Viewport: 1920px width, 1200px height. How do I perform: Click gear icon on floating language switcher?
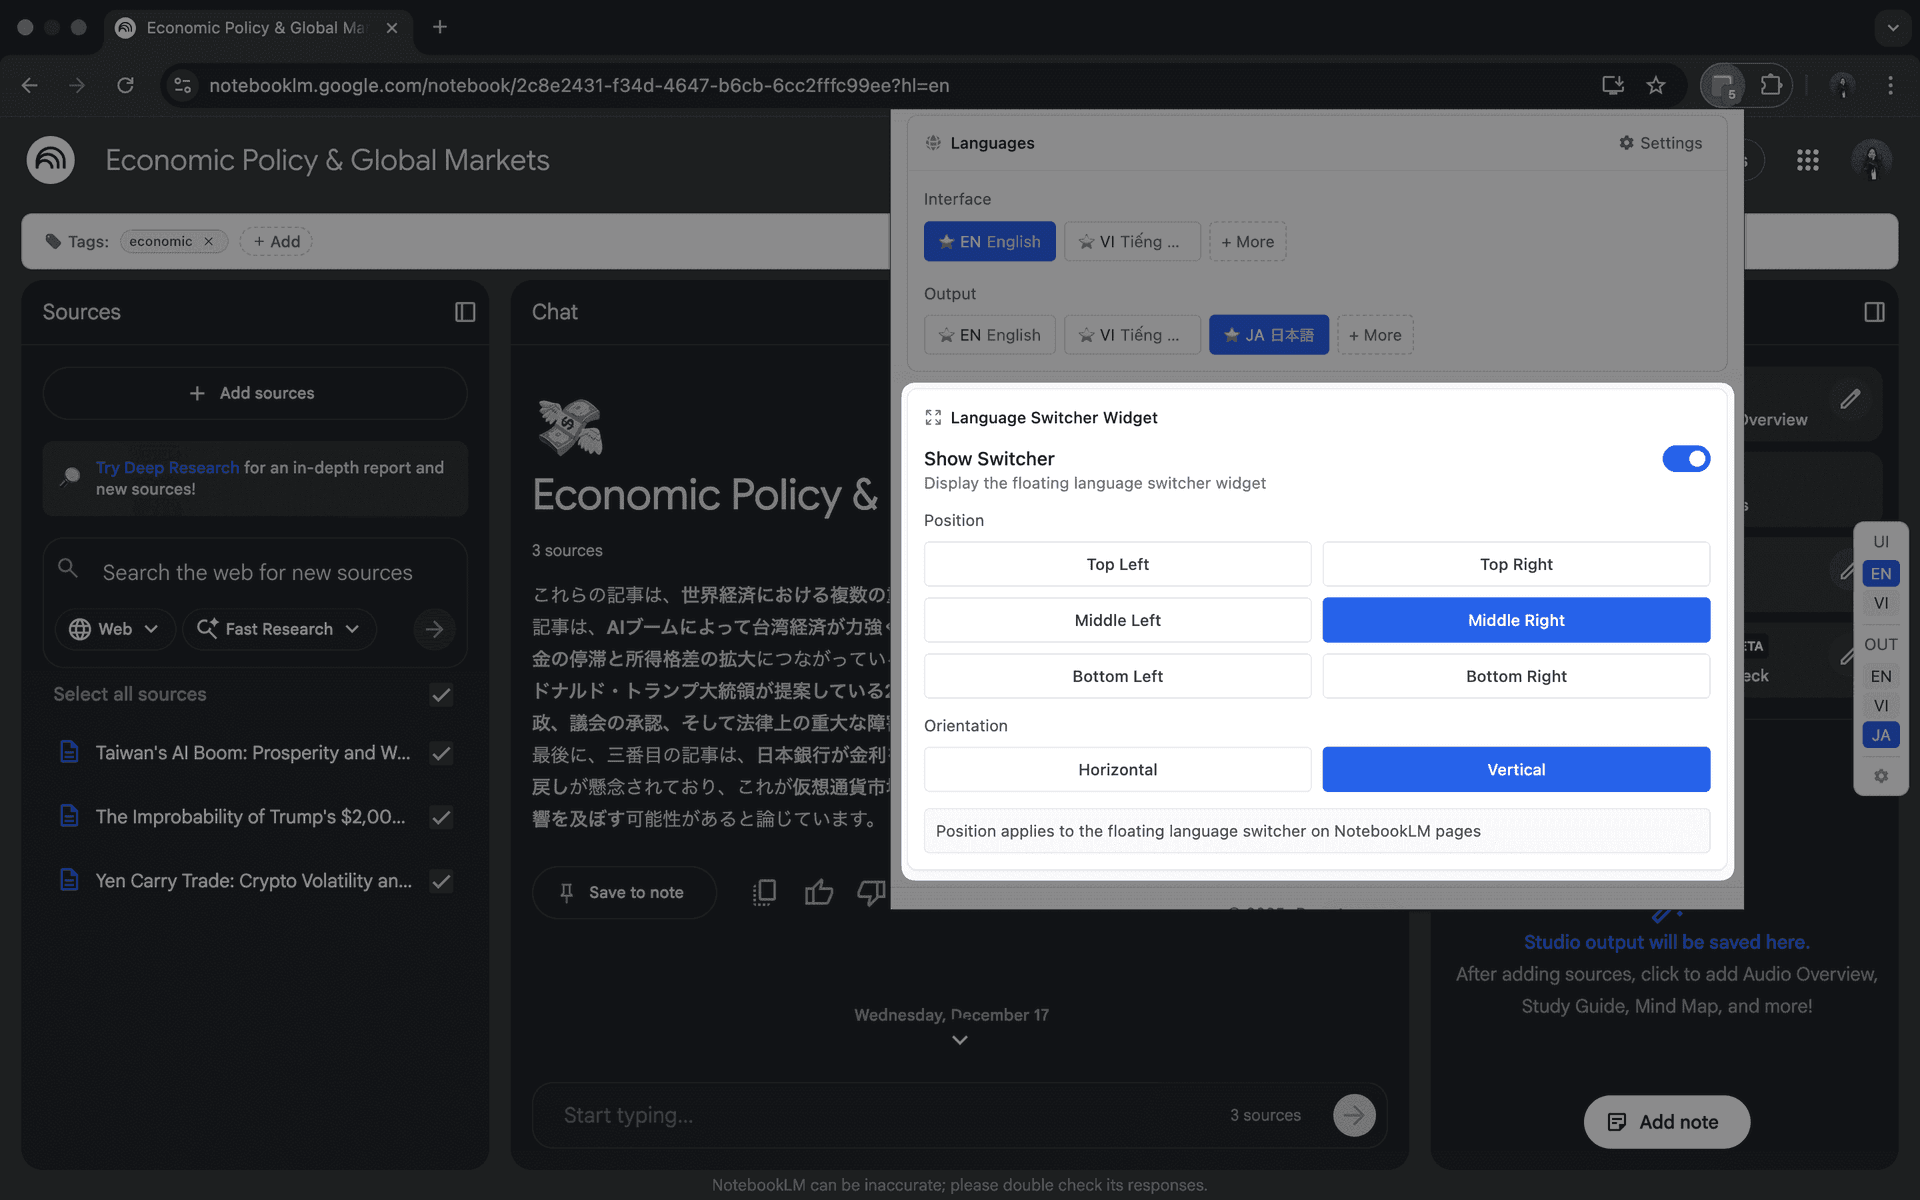click(x=1881, y=776)
